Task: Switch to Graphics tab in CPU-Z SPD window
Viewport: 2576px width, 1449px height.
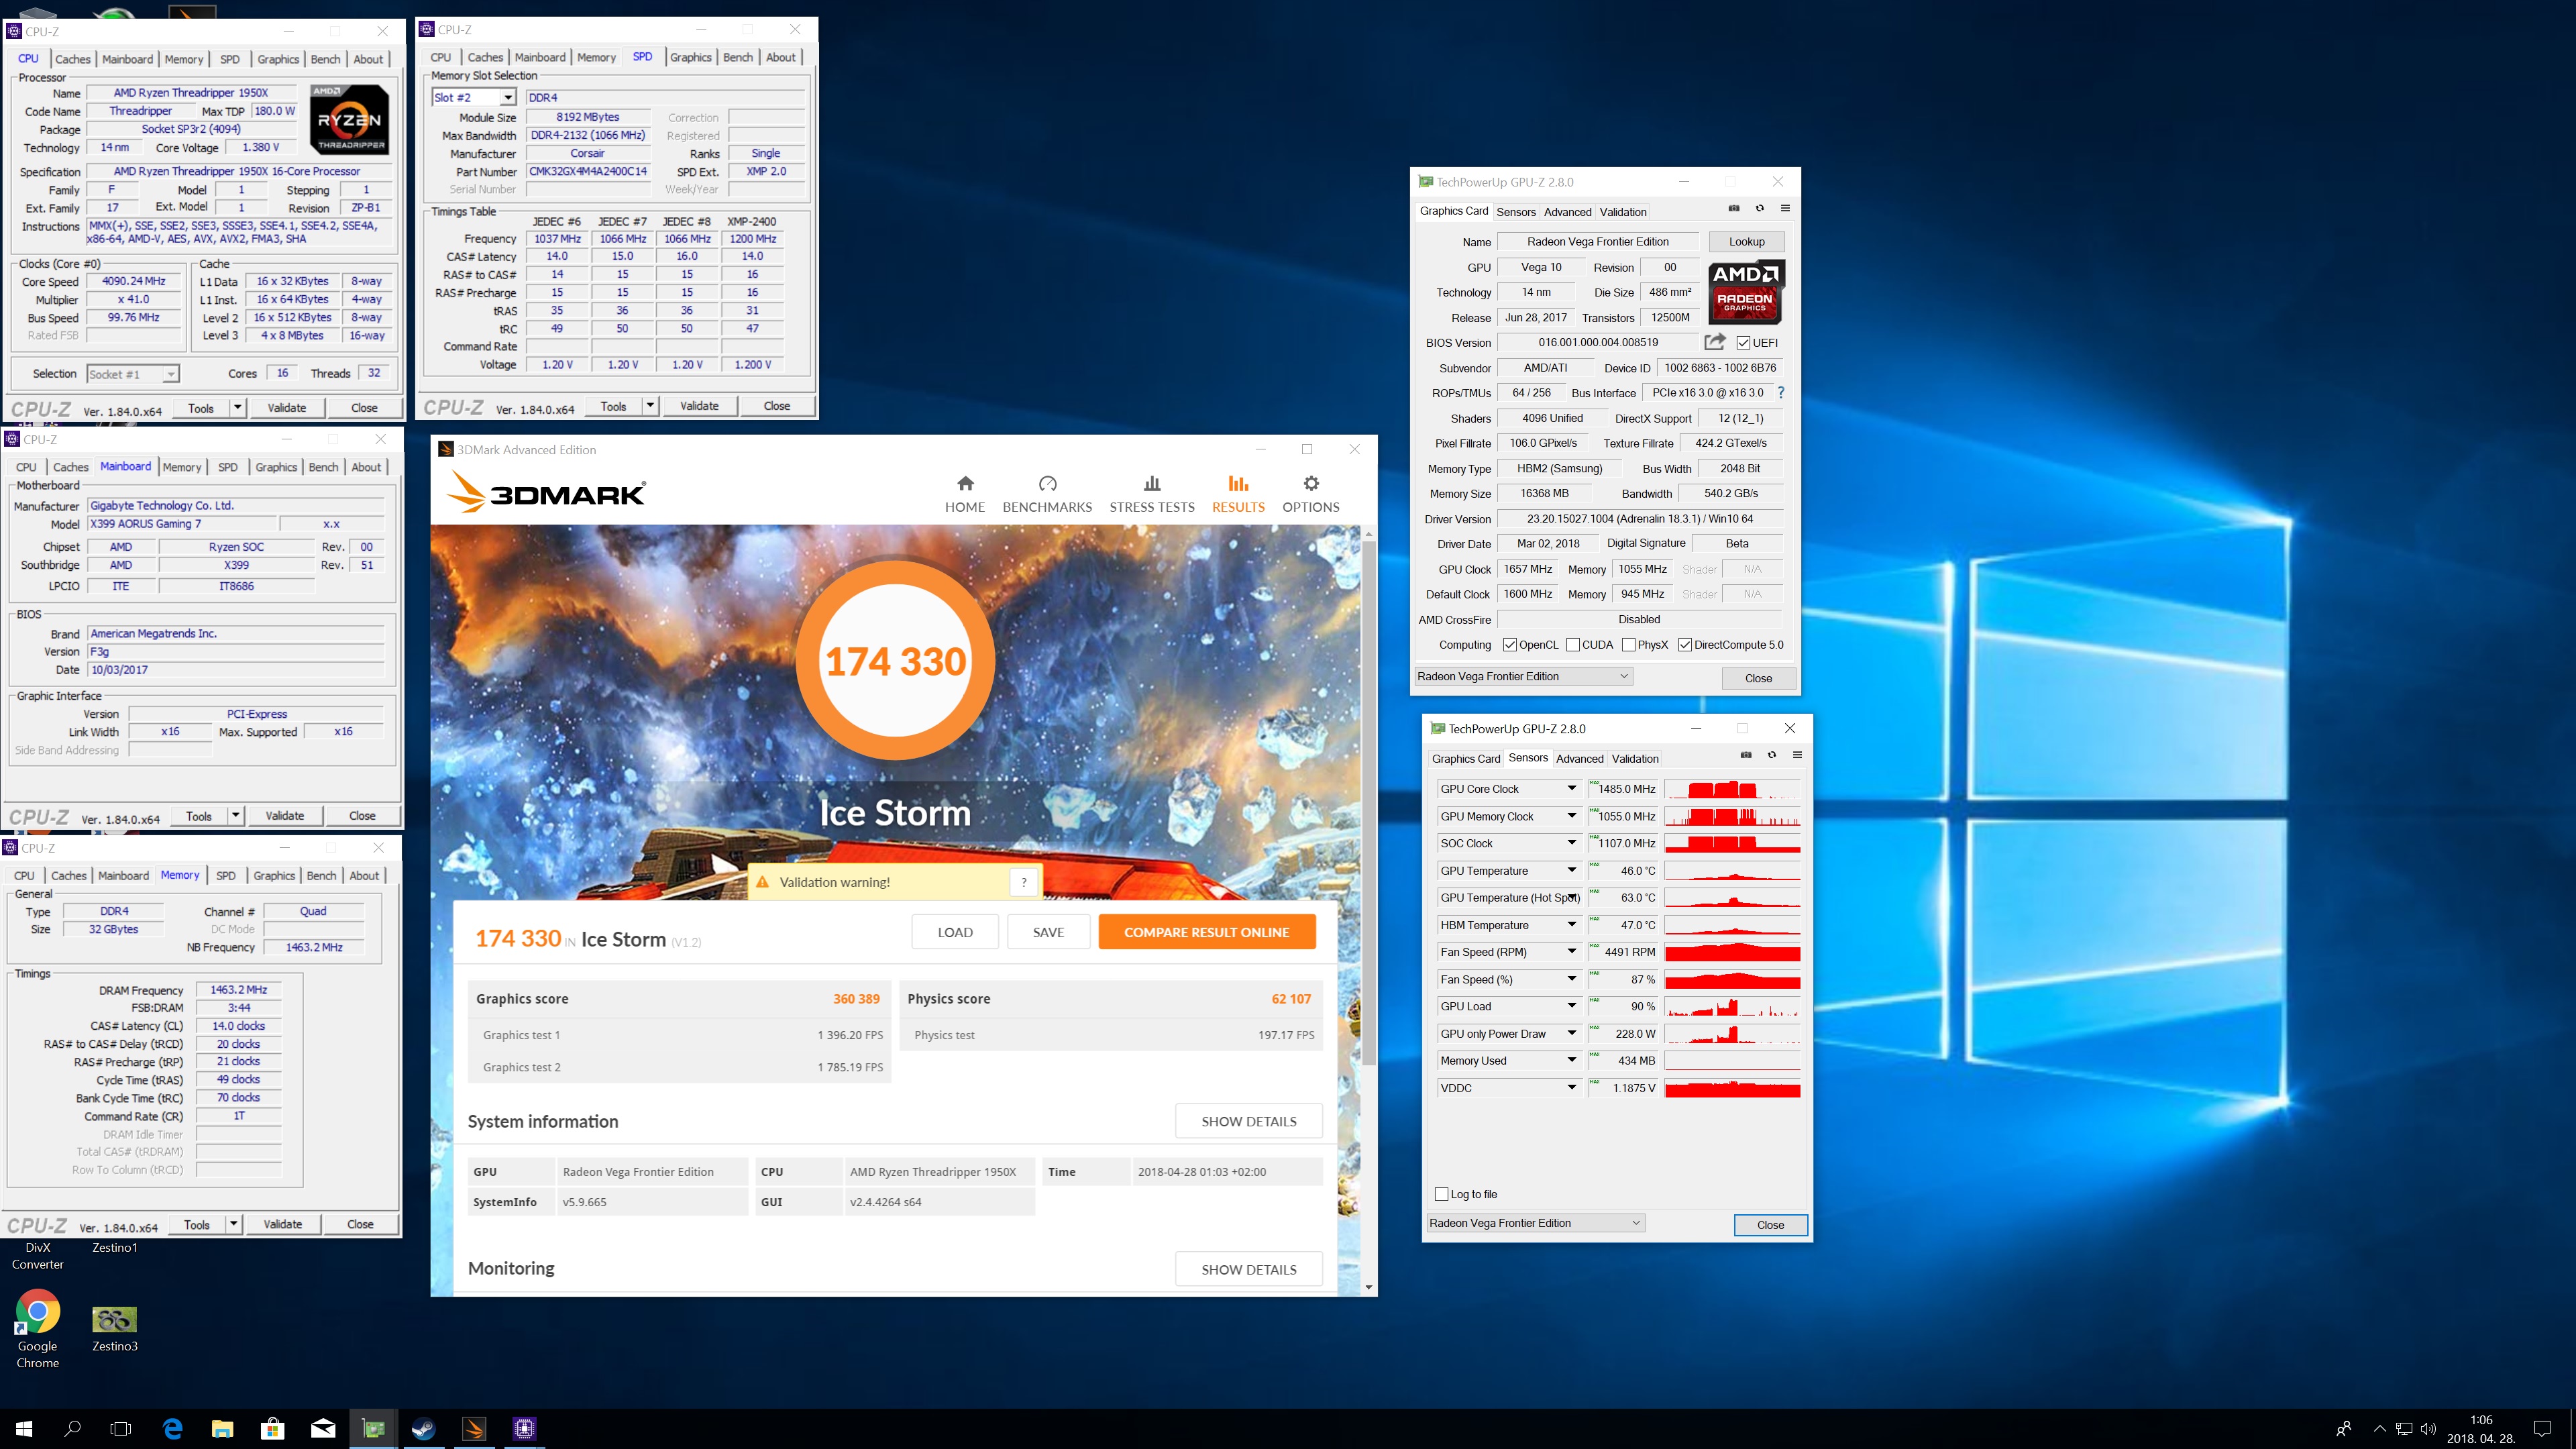Action: (x=690, y=57)
